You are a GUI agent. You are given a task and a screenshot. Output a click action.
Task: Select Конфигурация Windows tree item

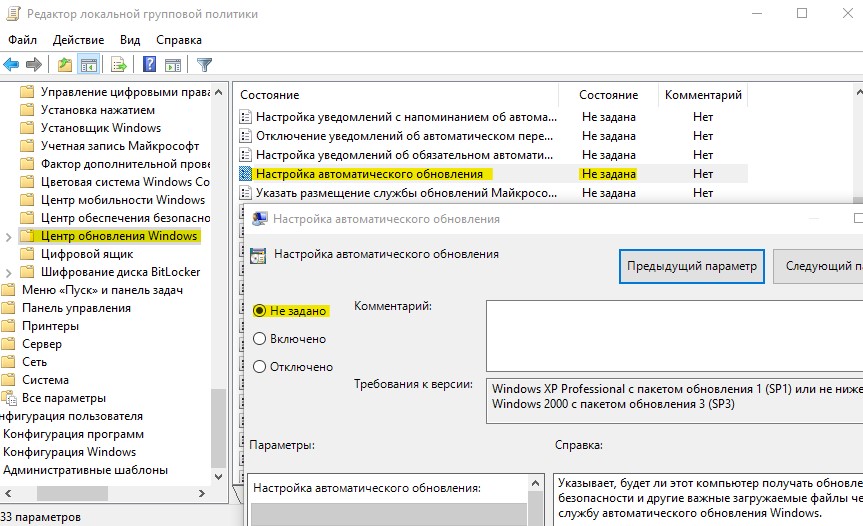pos(69,452)
